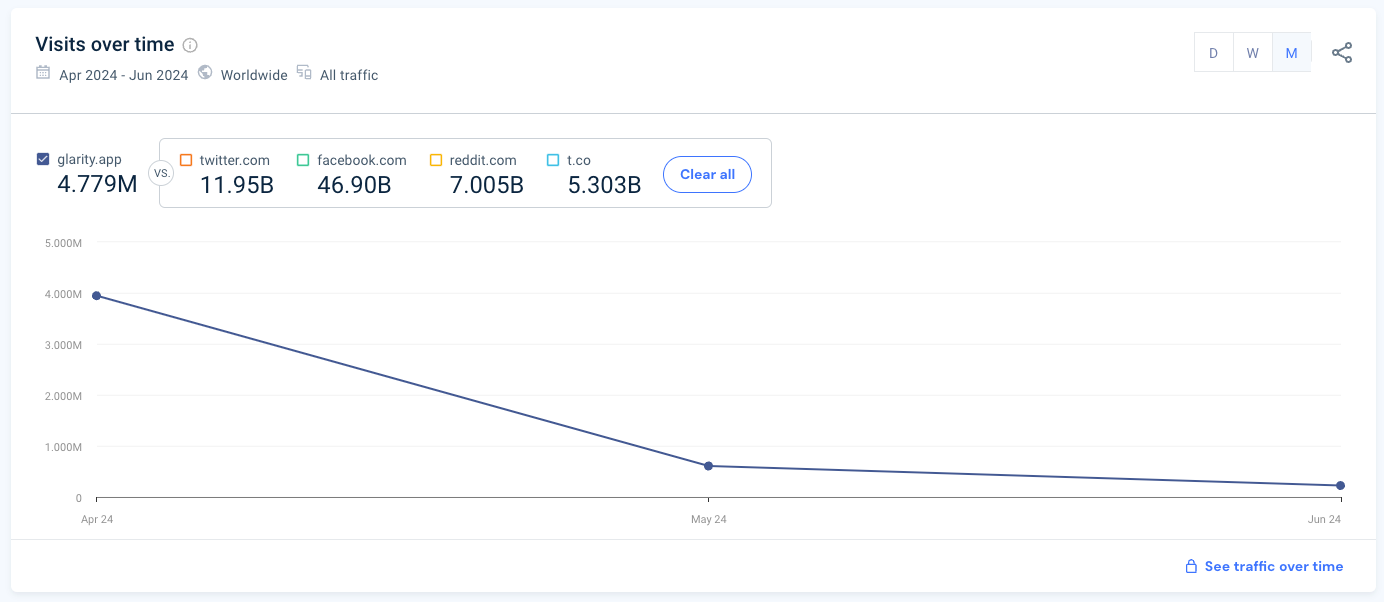Image resolution: width=1384 pixels, height=602 pixels.
Task: Click the lock icon beside See traffic over time
Action: point(1191,566)
